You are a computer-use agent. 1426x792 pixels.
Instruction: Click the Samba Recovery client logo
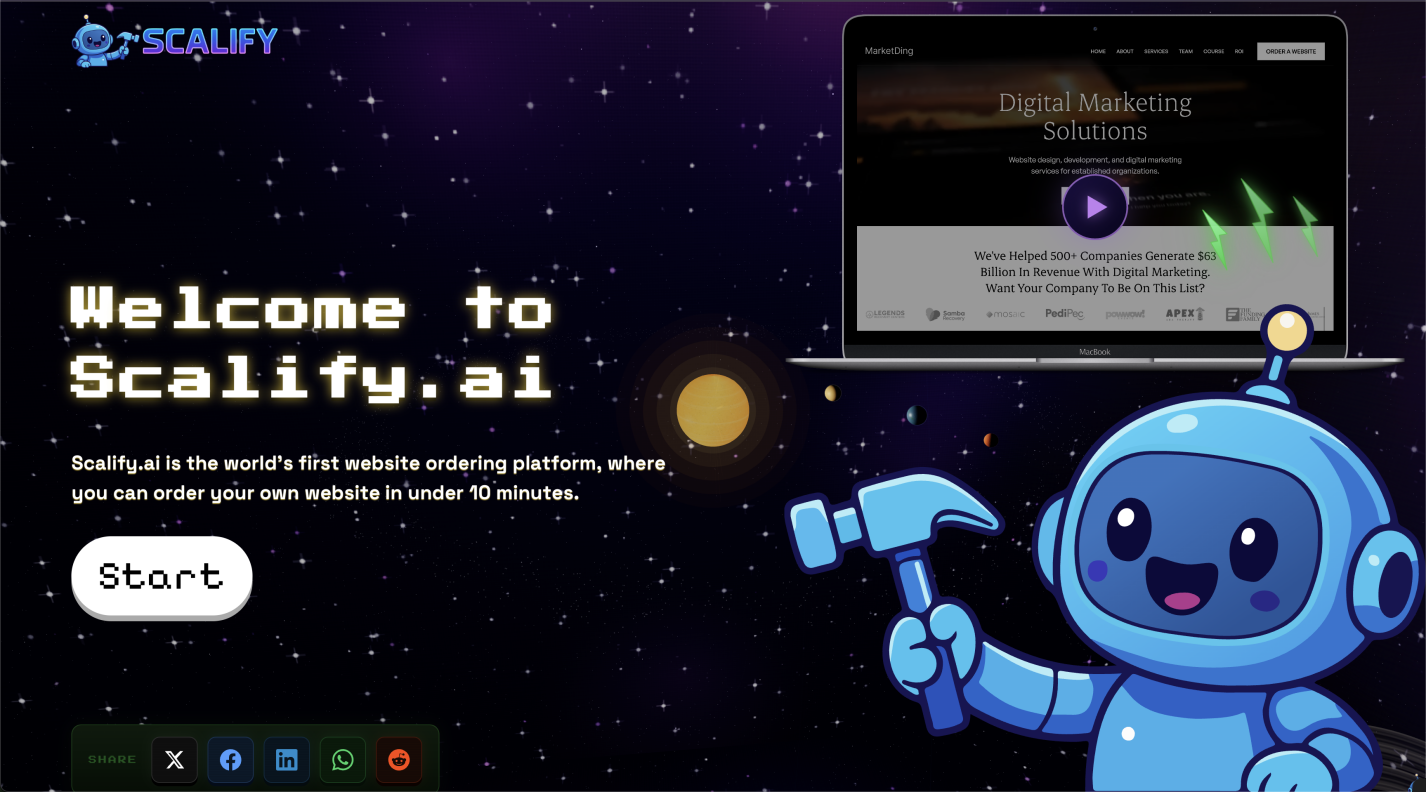click(946, 314)
